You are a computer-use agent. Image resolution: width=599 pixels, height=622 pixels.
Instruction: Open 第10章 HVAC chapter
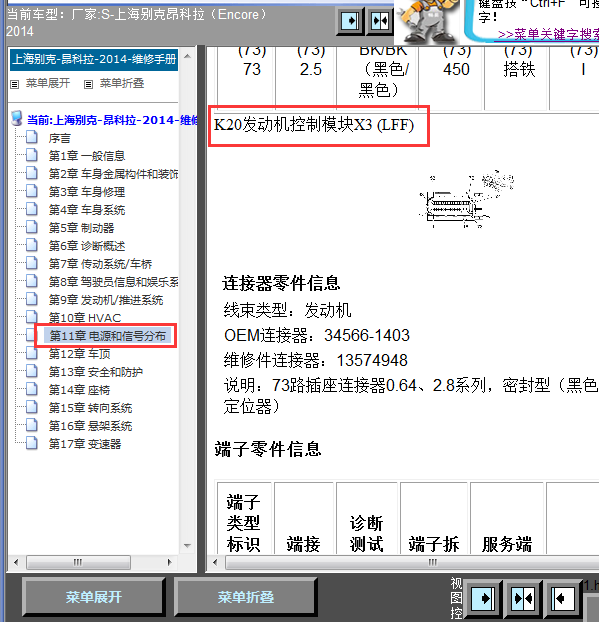point(85,318)
